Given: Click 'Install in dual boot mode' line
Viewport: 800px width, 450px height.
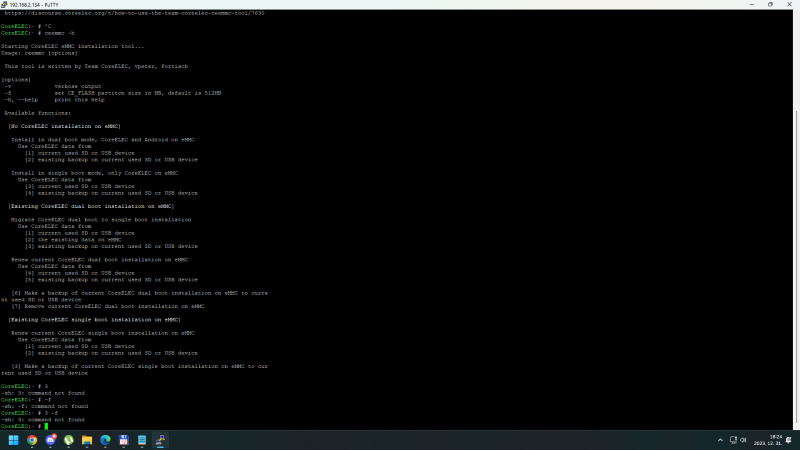Looking at the screenshot, I should tap(103, 140).
